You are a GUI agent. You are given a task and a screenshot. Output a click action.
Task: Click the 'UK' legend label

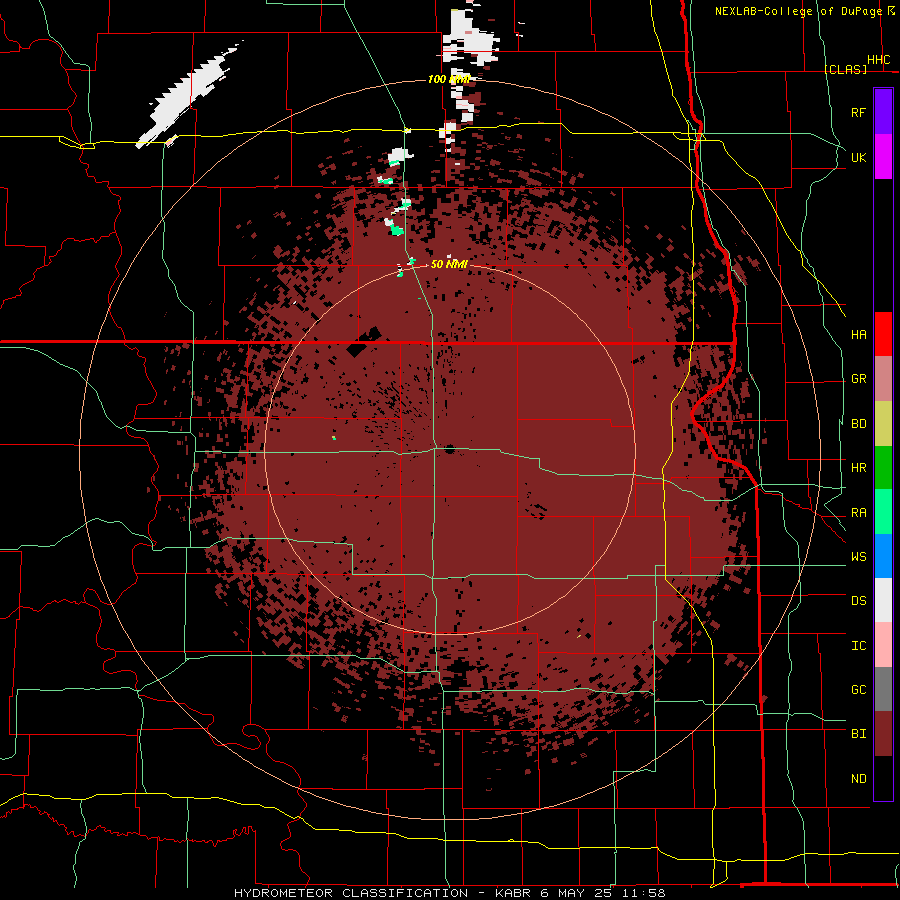click(x=858, y=157)
